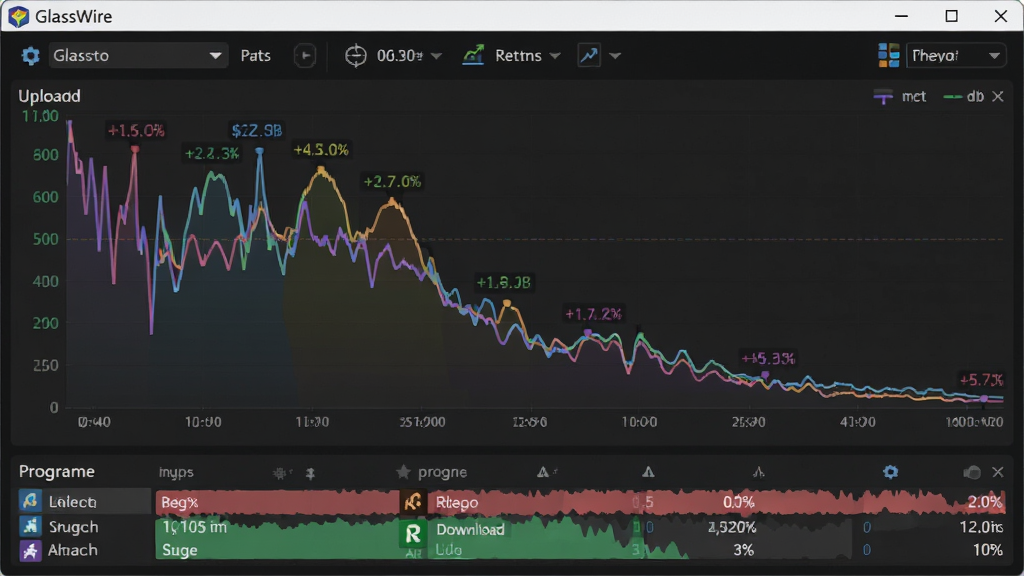Click the third triangle header icon
The width and height of the screenshot is (1024, 576).
pos(758,472)
